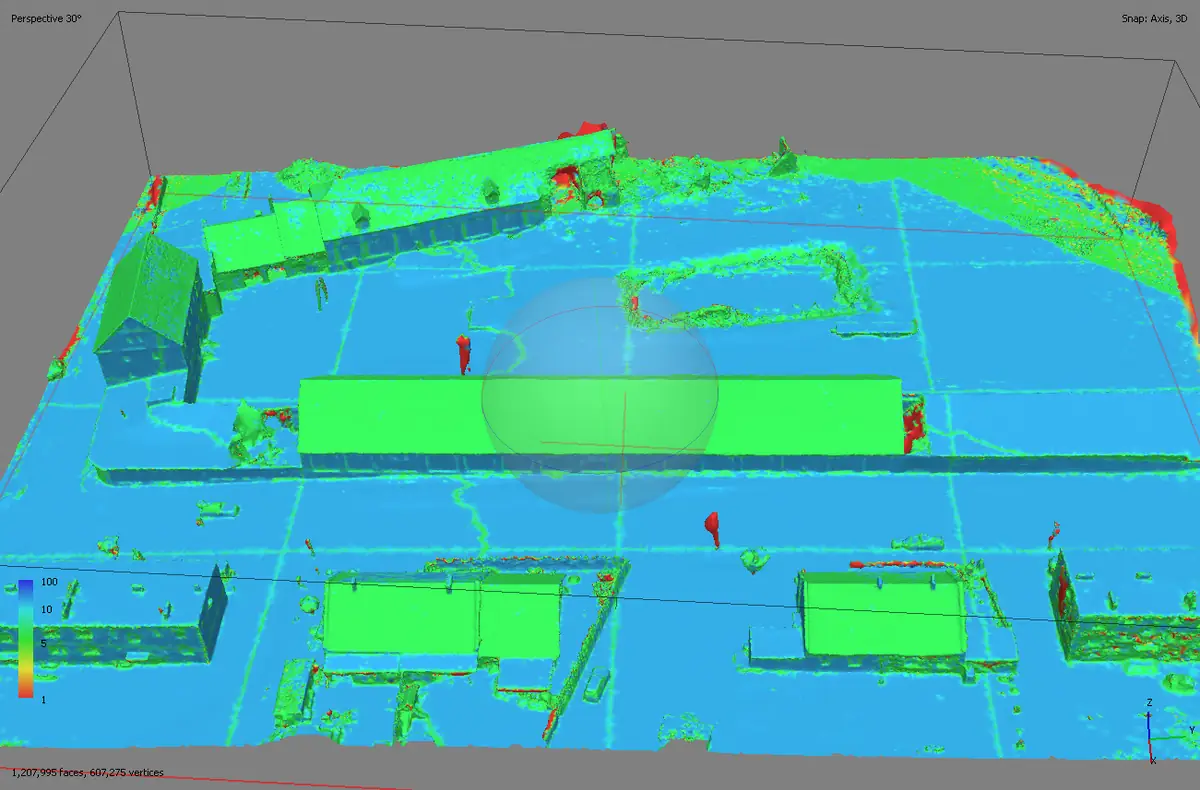This screenshot has height=790, width=1200.
Task: Click the 1 value on the legend
Action: click(41, 700)
